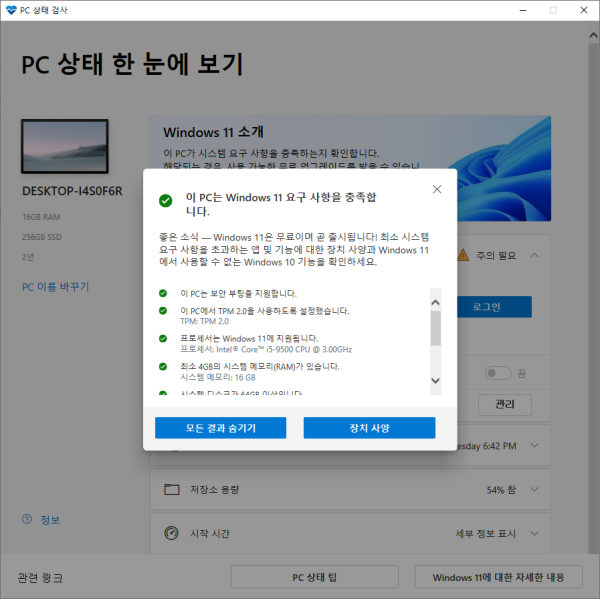Click green check icon for TPM 2.0
600x599 pixels.
point(163,310)
